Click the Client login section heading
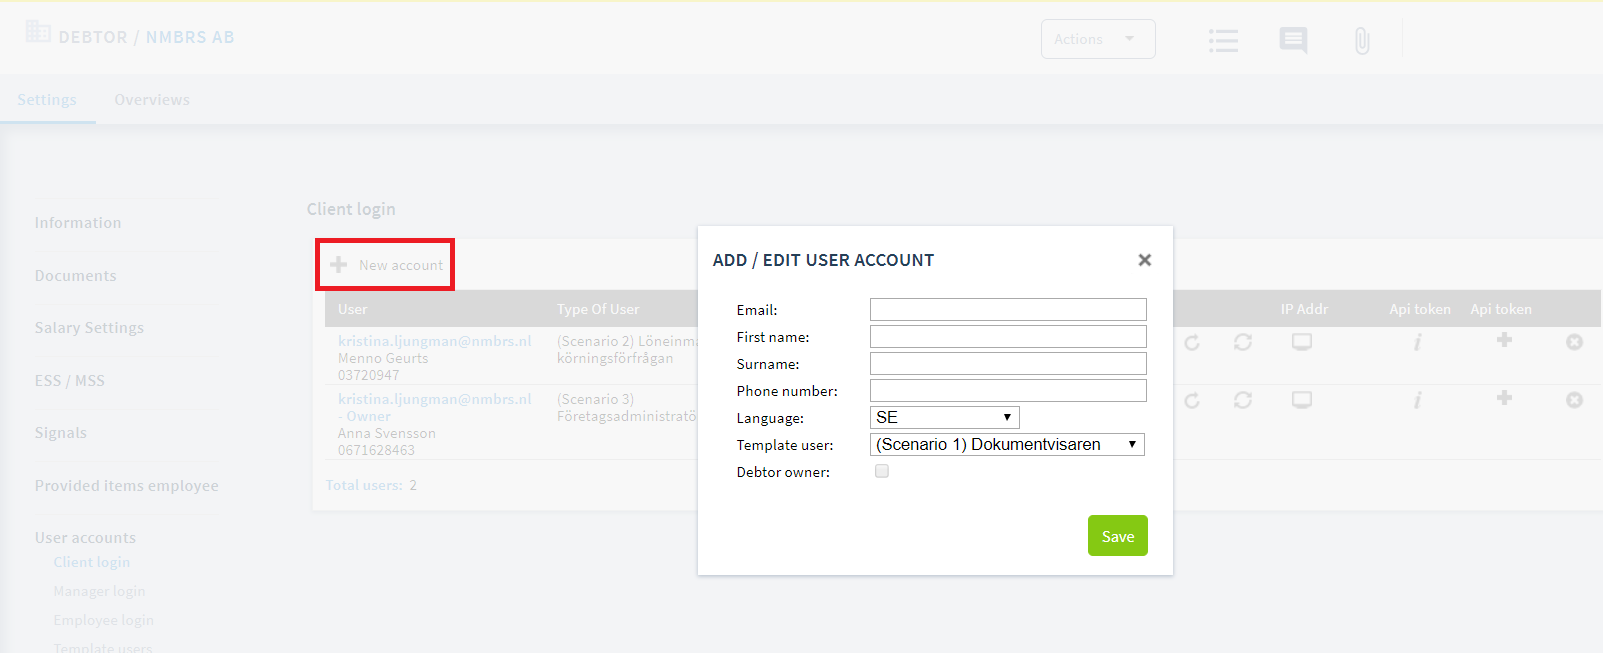This screenshot has width=1603, height=653. click(x=351, y=209)
